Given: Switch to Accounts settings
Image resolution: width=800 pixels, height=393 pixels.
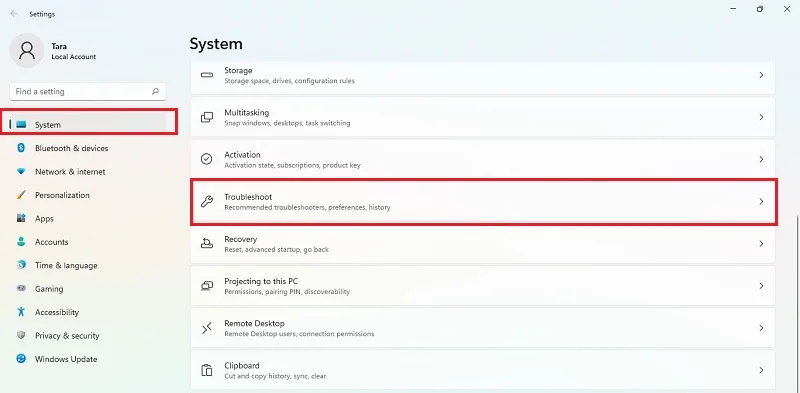Looking at the screenshot, I should (x=88, y=241).
